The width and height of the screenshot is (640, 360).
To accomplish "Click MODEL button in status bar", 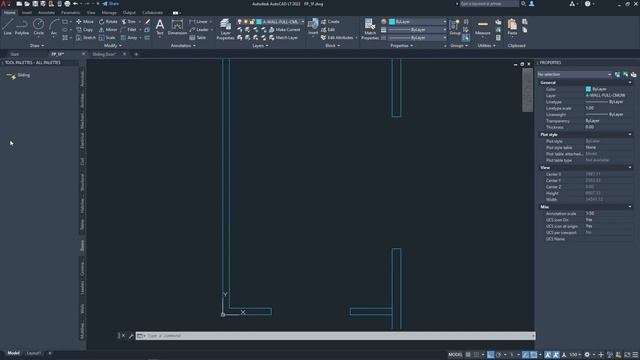I will tap(455, 355).
